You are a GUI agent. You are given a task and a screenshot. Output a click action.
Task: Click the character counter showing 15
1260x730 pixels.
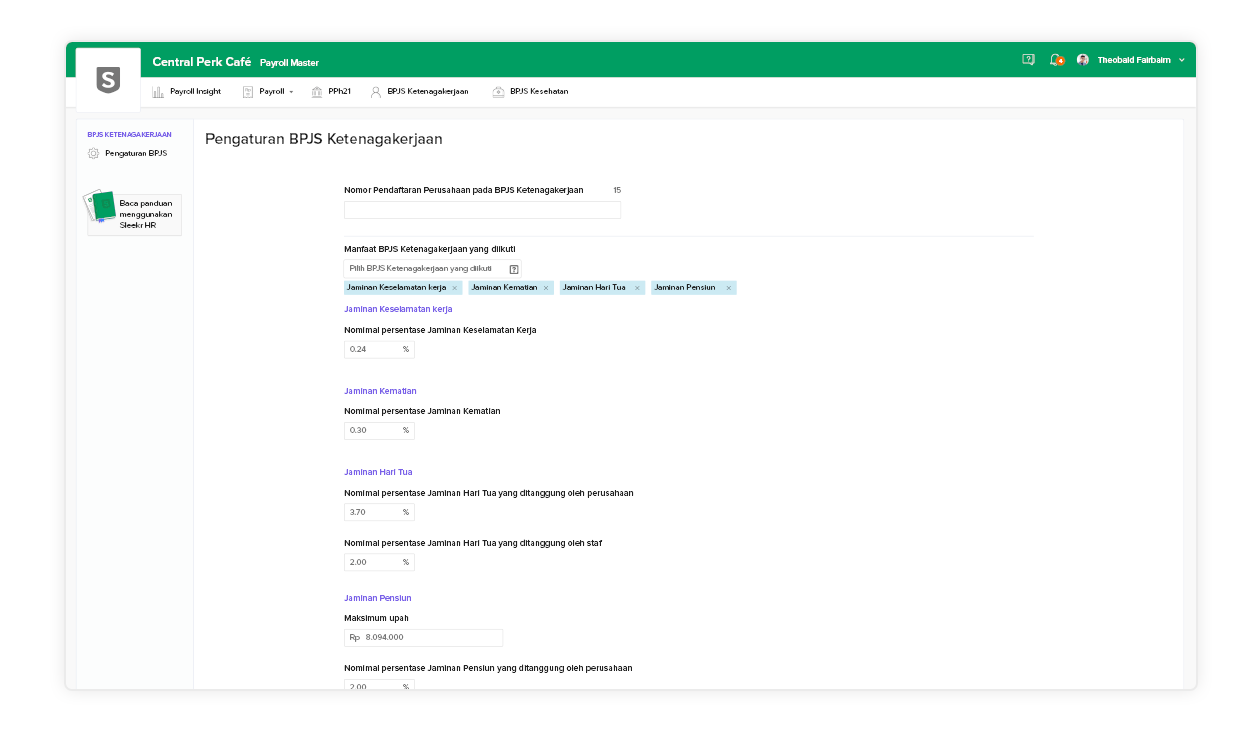coord(617,190)
